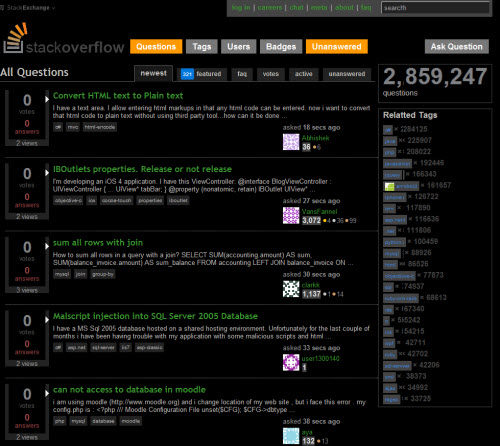This screenshot has width=500, height=446.
Task: Select the gray unanswered sort tab
Action: click(347, 74)
